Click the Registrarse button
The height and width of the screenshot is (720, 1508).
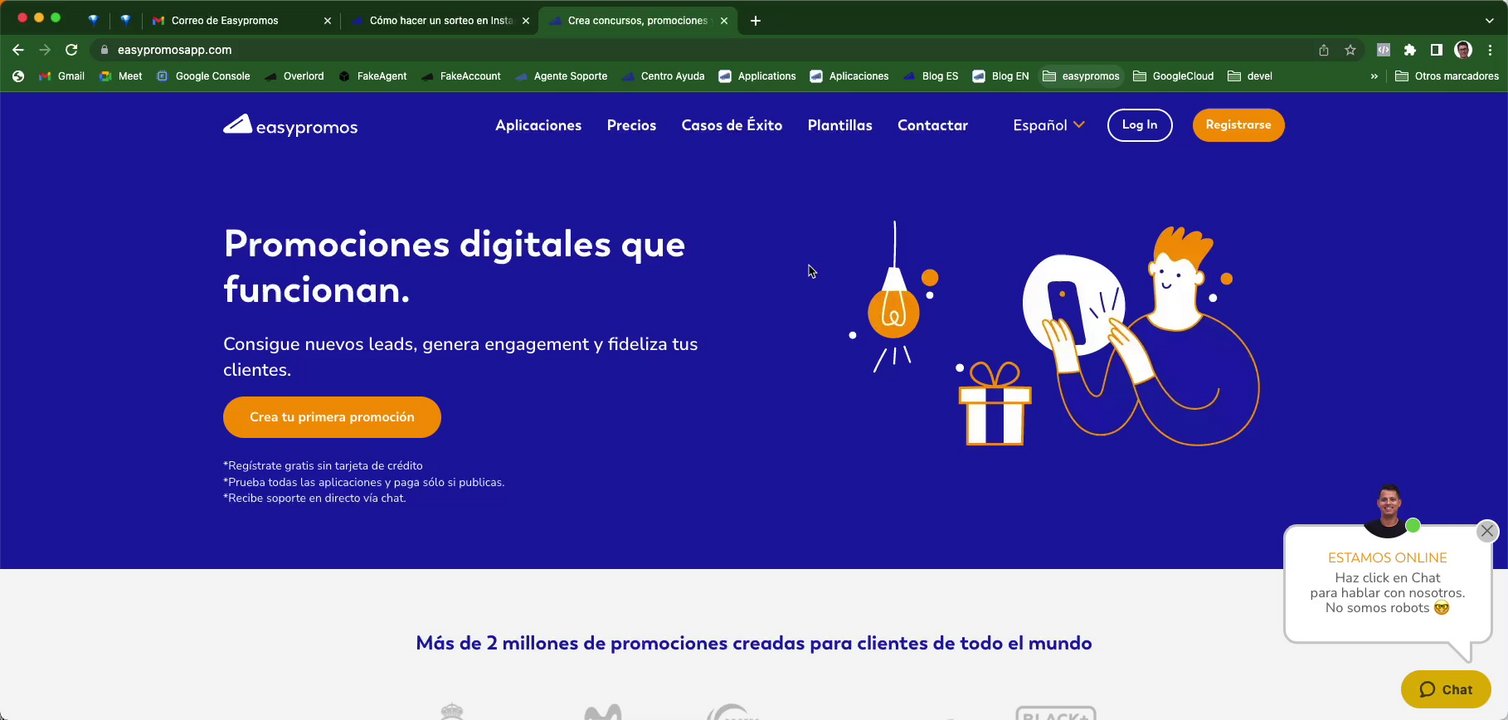(1238, 125)
